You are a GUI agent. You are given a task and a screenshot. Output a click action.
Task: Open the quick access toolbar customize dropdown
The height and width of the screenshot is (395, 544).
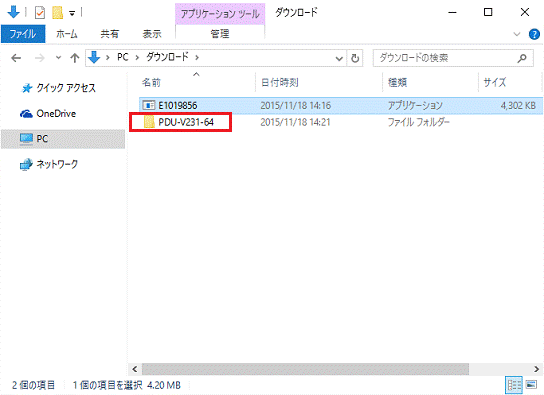point(72,14)
